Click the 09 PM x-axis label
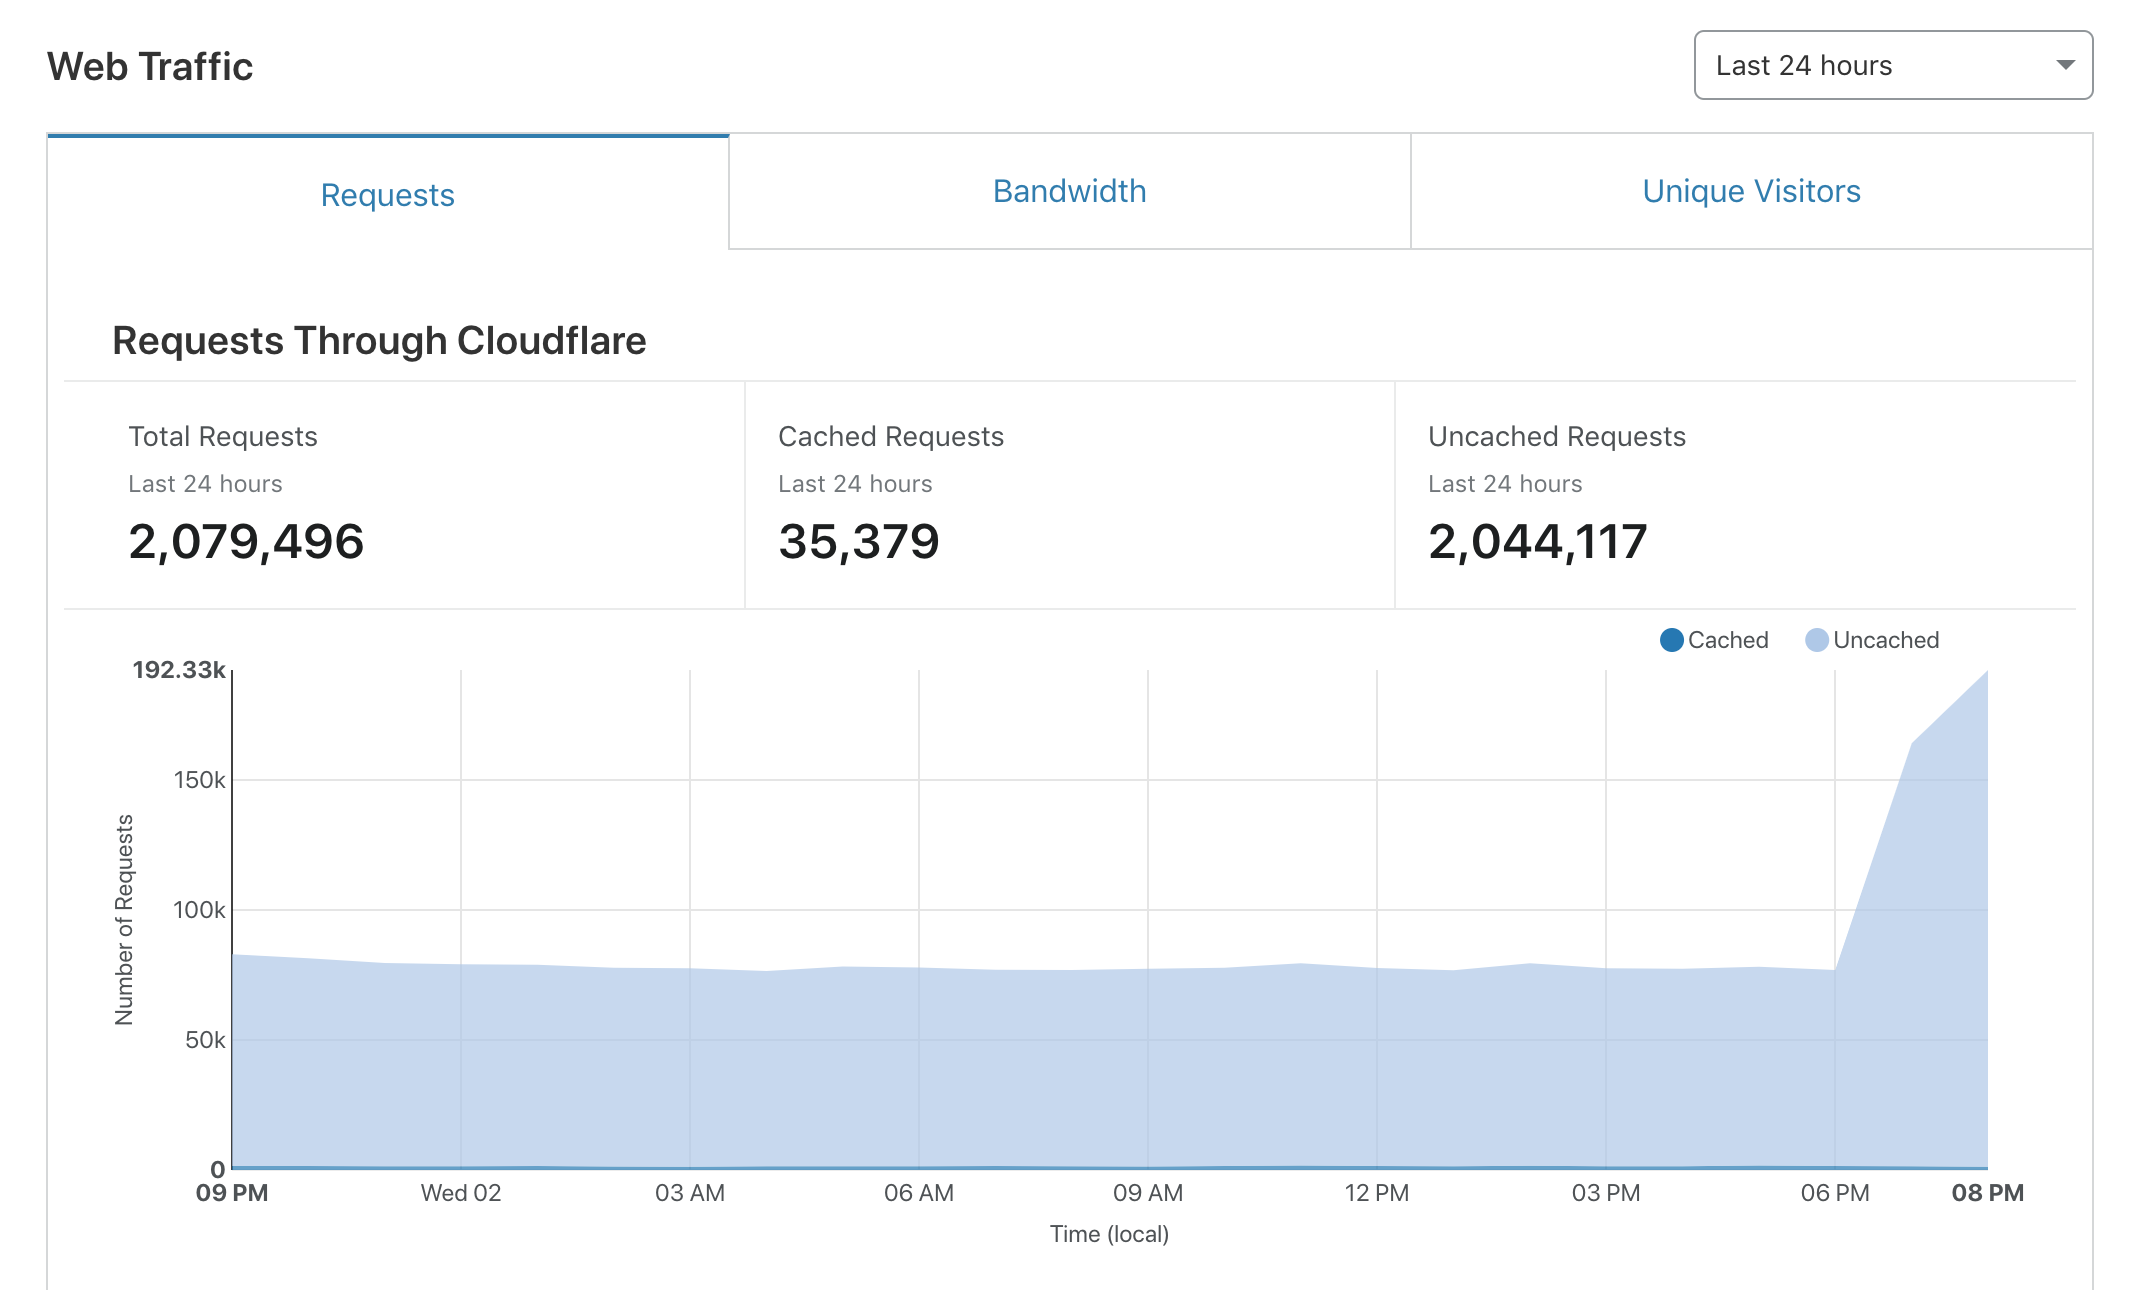The image size is (2144, 1290). (x=232, y=1193)
